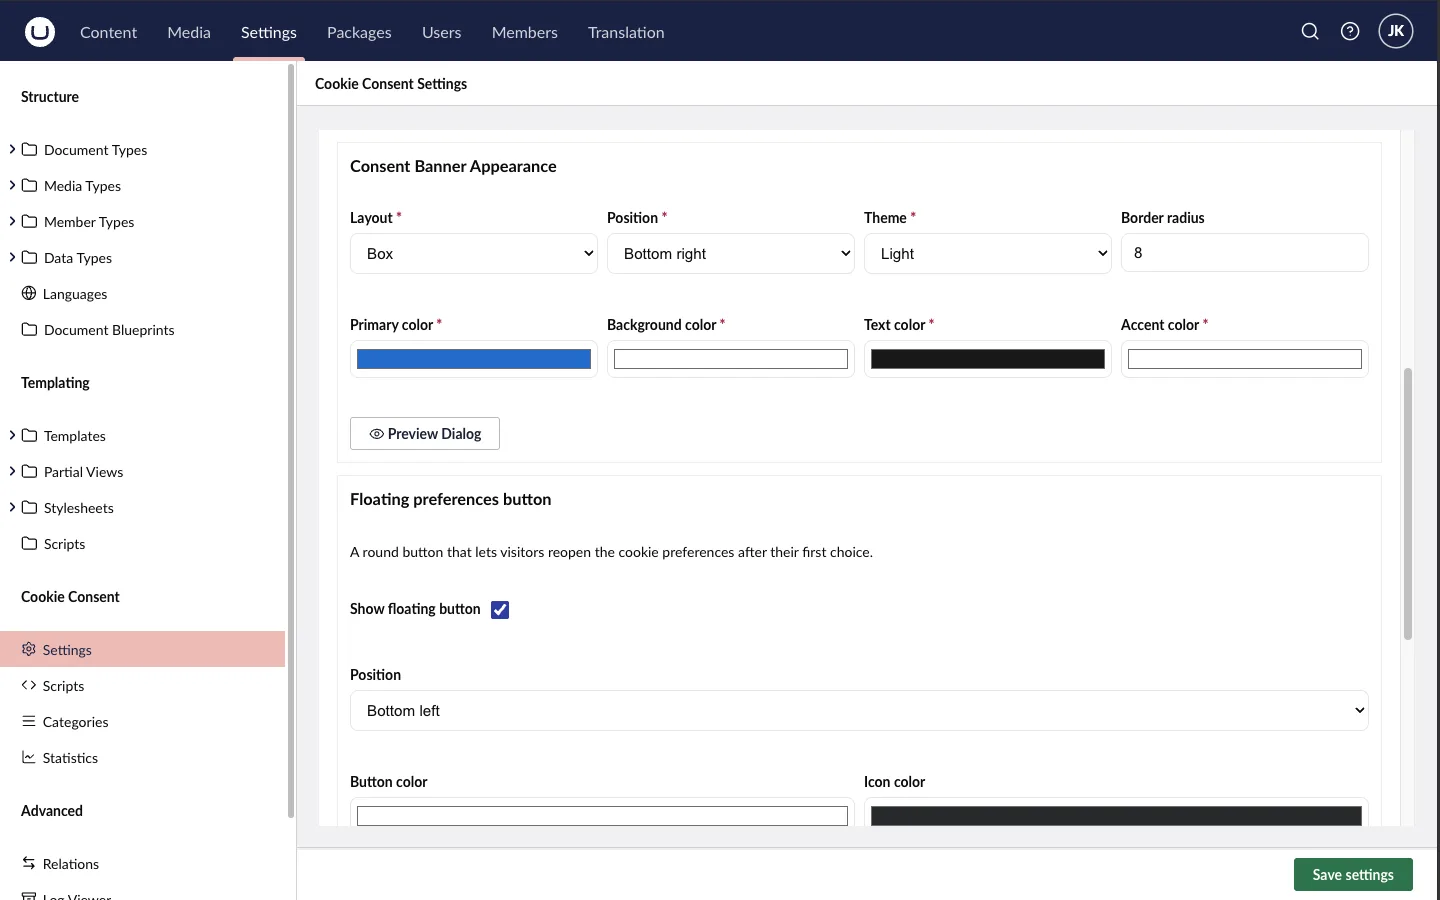Open the floating button Position dropdown
The height and width of the screenshot is (900, 1440).
click(x=859, y=711)
